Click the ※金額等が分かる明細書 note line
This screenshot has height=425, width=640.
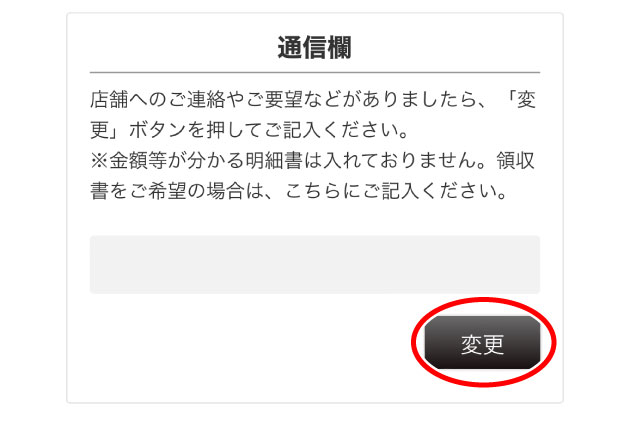coord(312,161)
